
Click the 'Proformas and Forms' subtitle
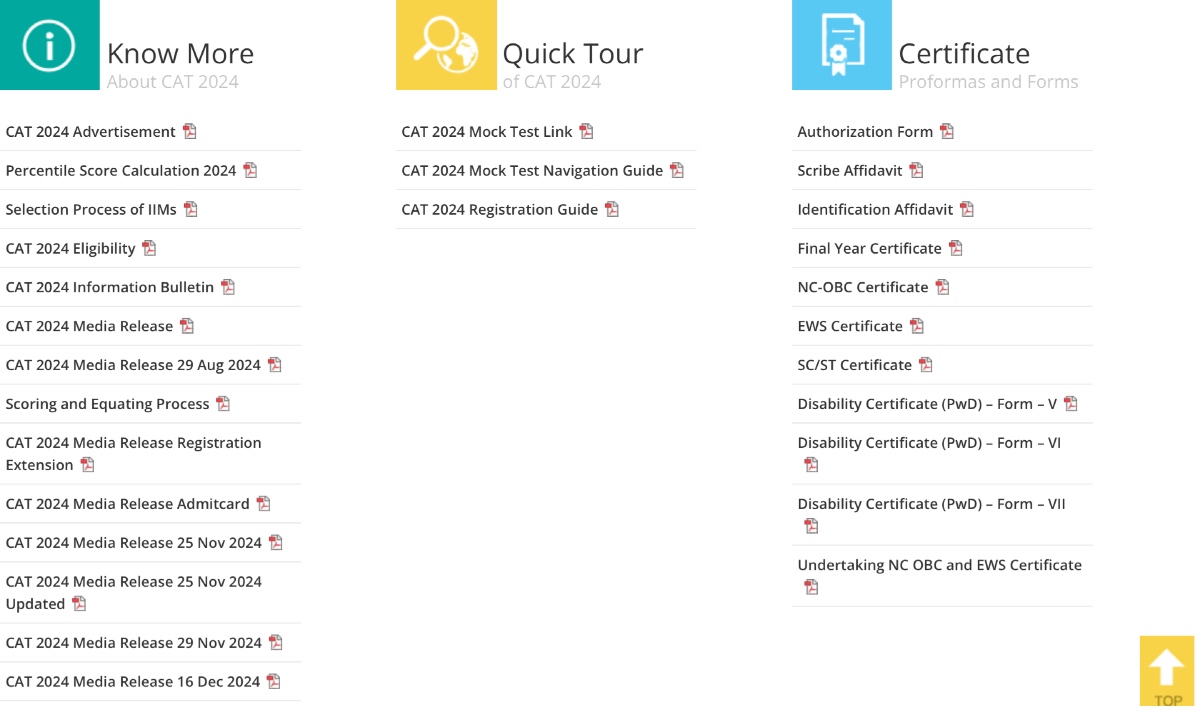[989, 82]
